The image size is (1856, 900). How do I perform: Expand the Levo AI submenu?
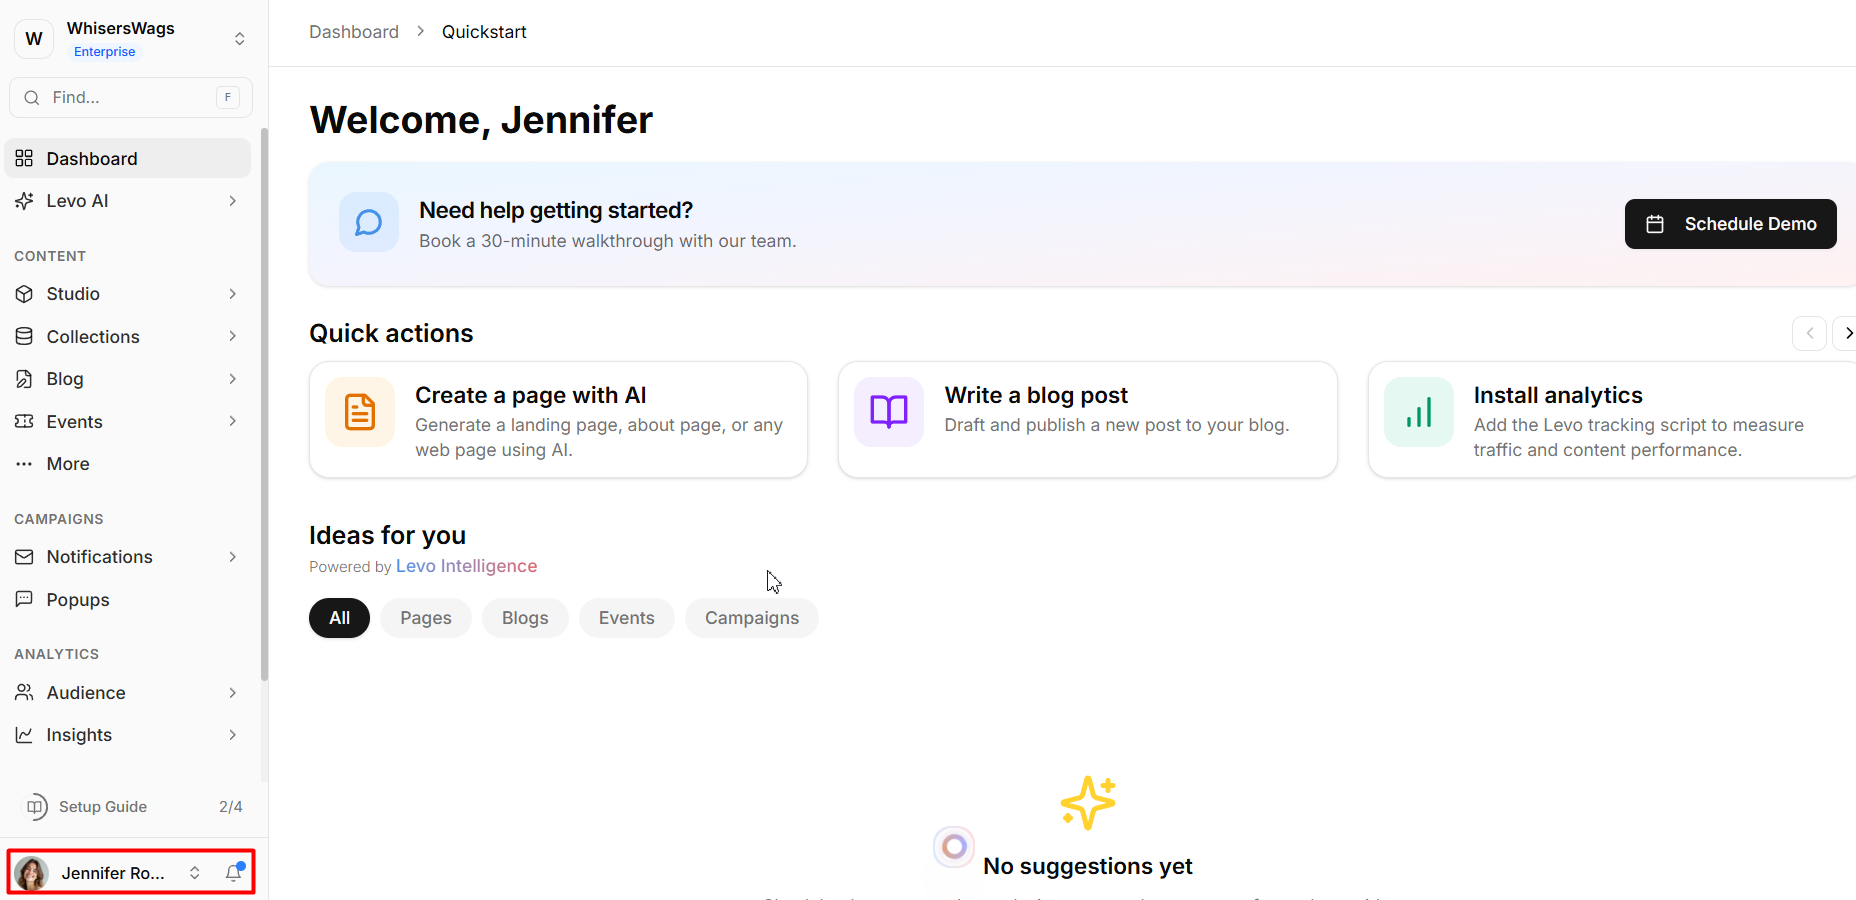pyautogui.click(x=232, y=201)
